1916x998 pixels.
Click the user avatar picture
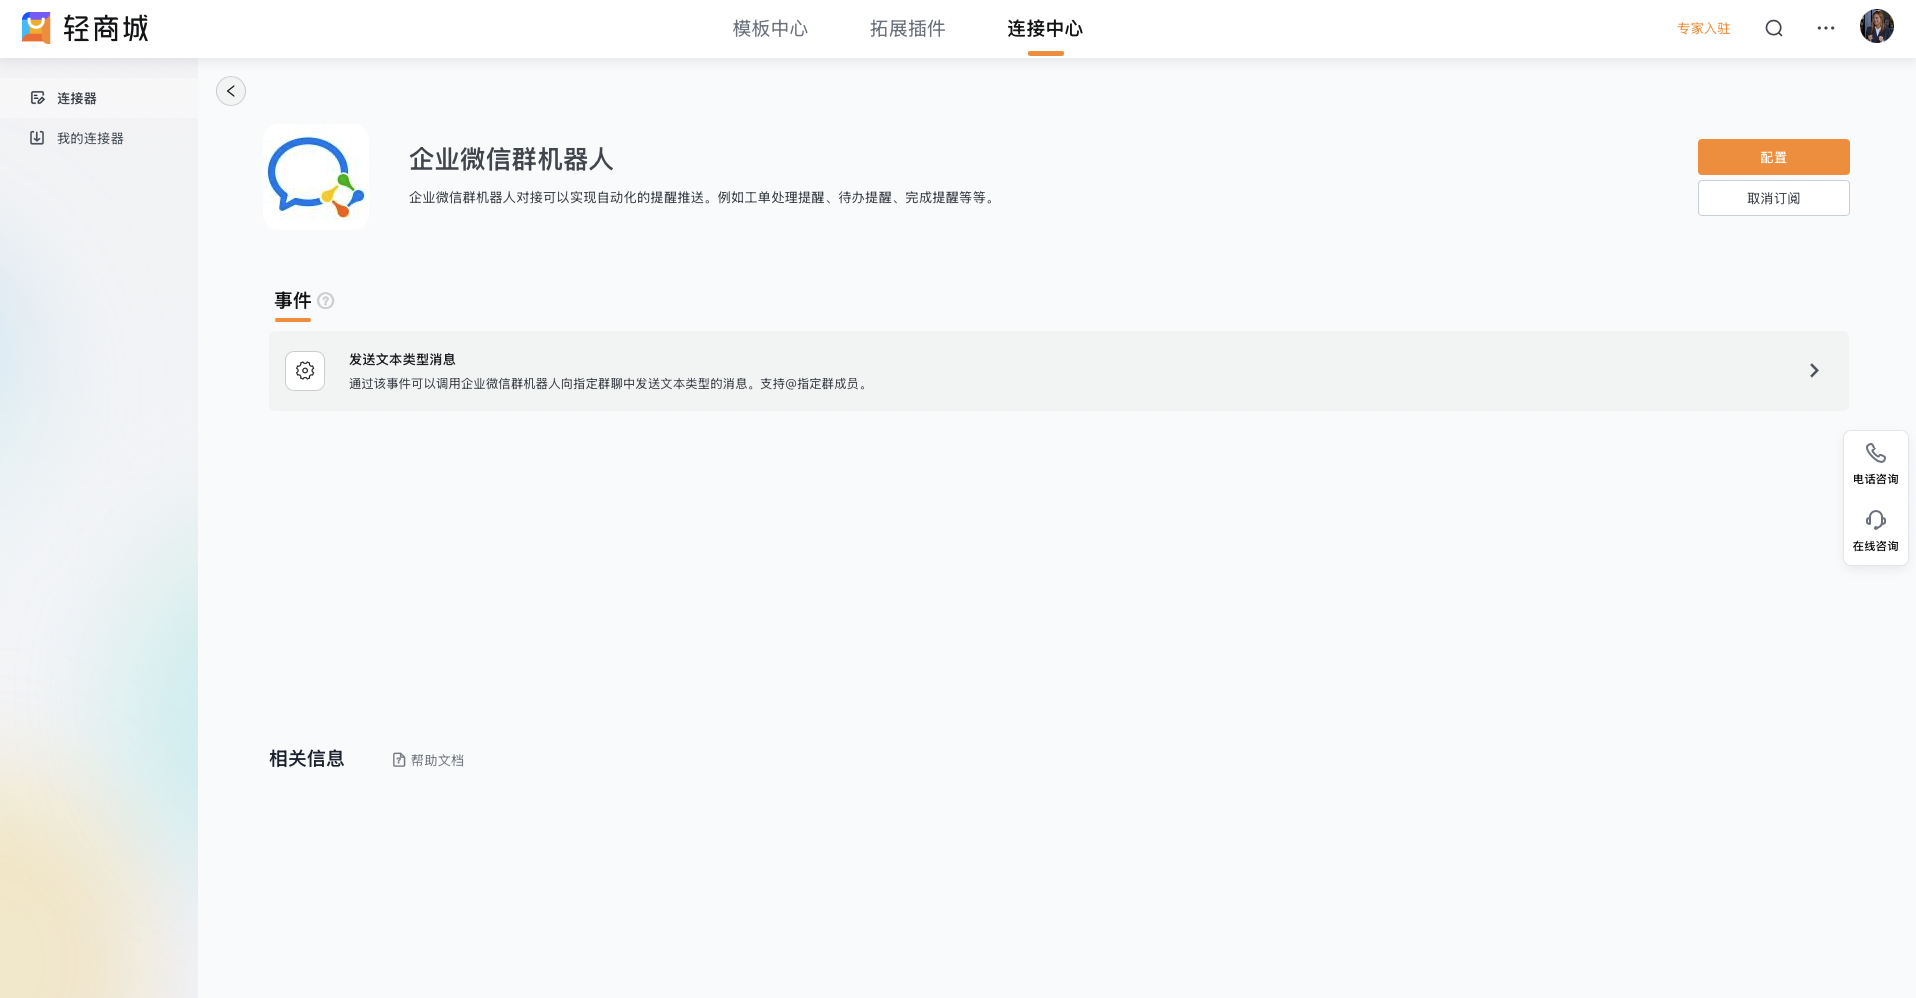[x=1876, y=27]
